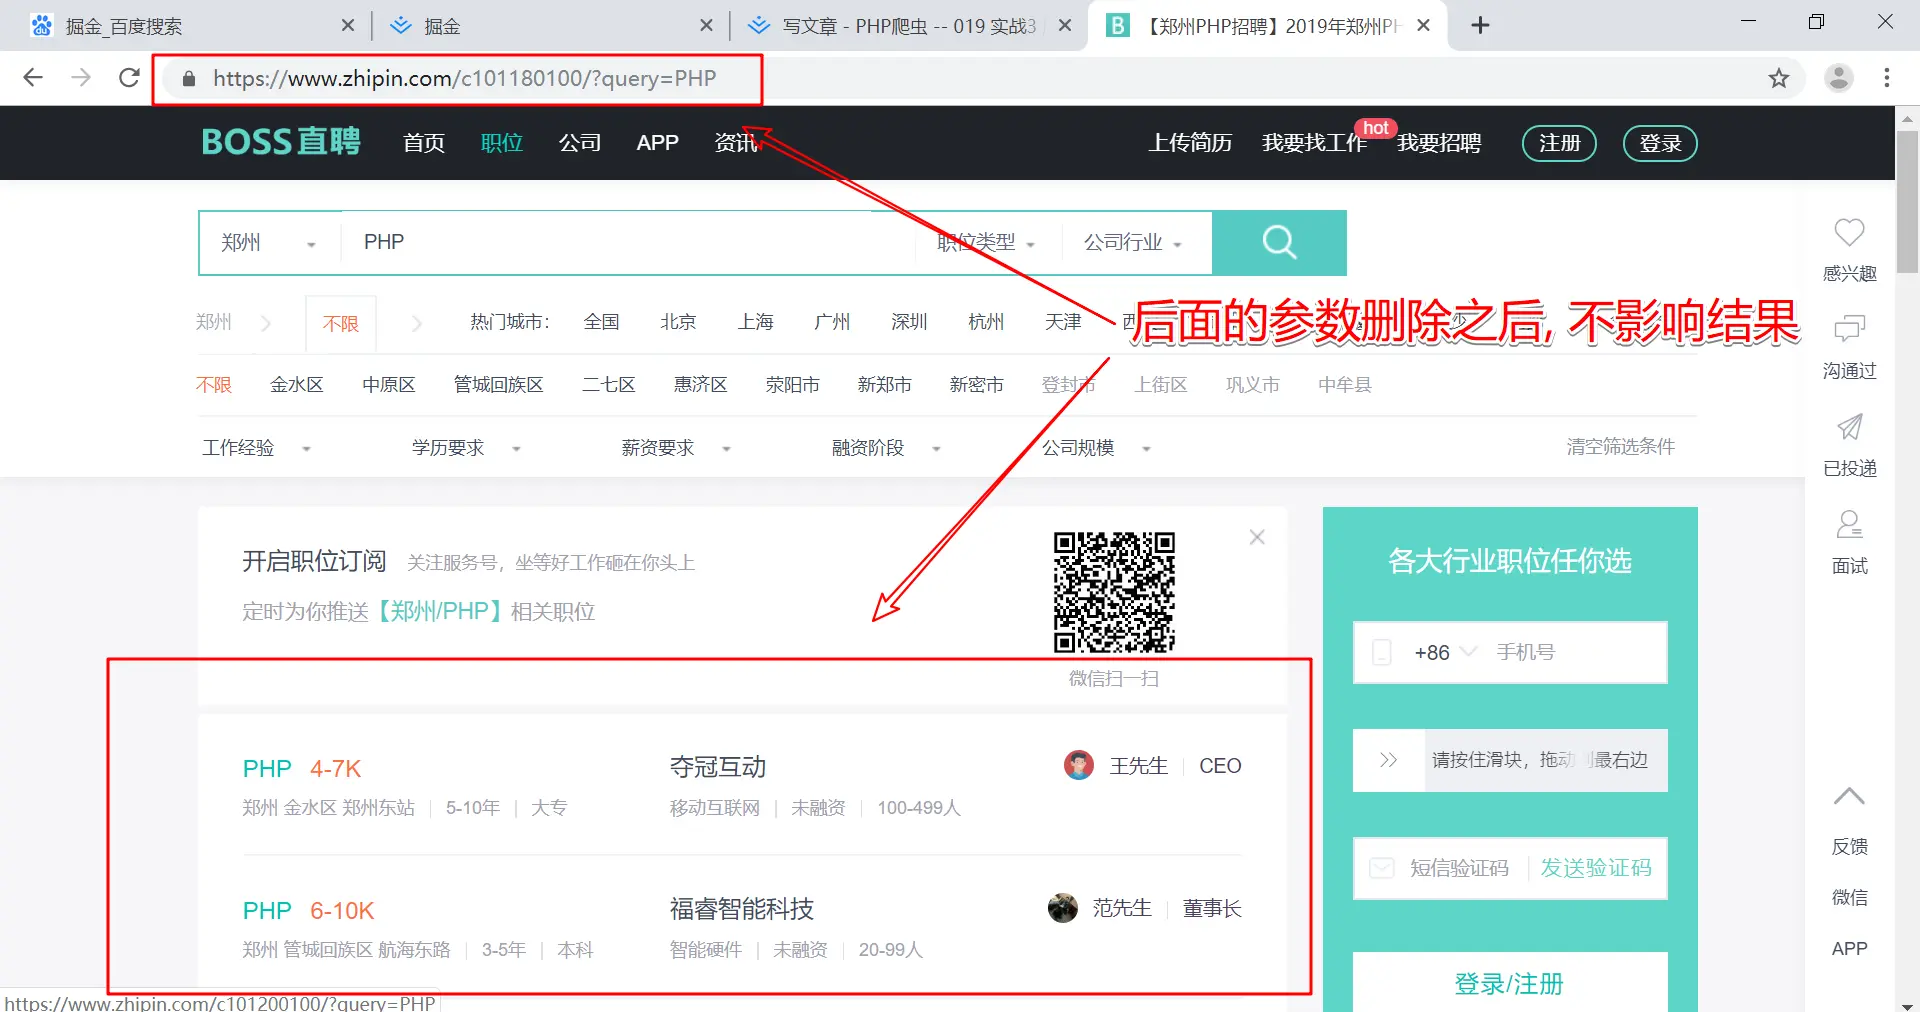
Task: Go back with the browser back arrow
Action: coord(33,78)
